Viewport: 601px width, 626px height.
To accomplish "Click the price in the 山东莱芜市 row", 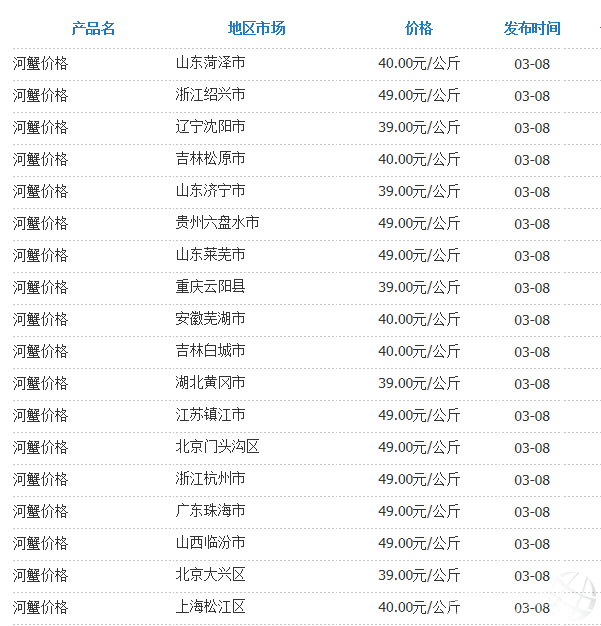I will (419, 256).
